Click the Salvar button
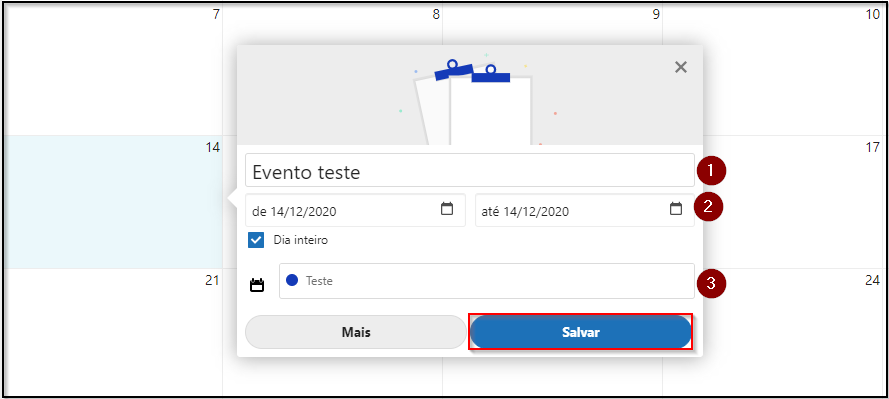This screenshot has width=889, height=399. point(581,333)
